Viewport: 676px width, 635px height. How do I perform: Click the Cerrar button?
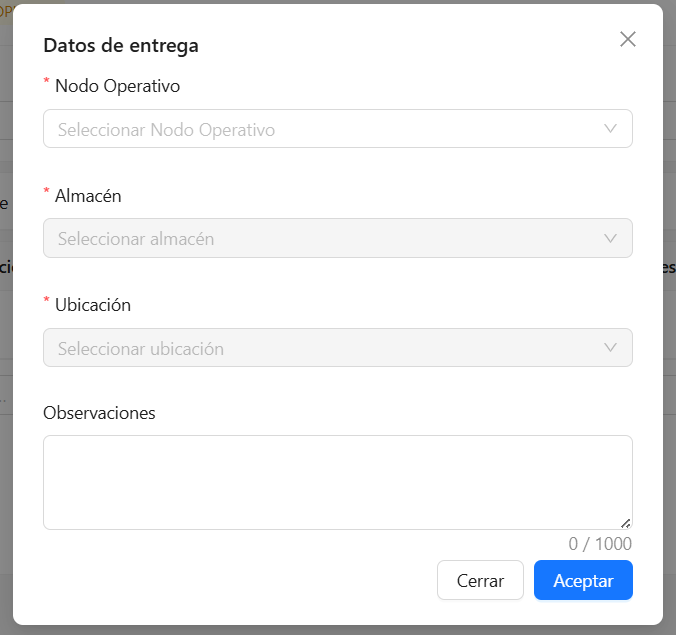pyautogui.click(x=480, y=580)
